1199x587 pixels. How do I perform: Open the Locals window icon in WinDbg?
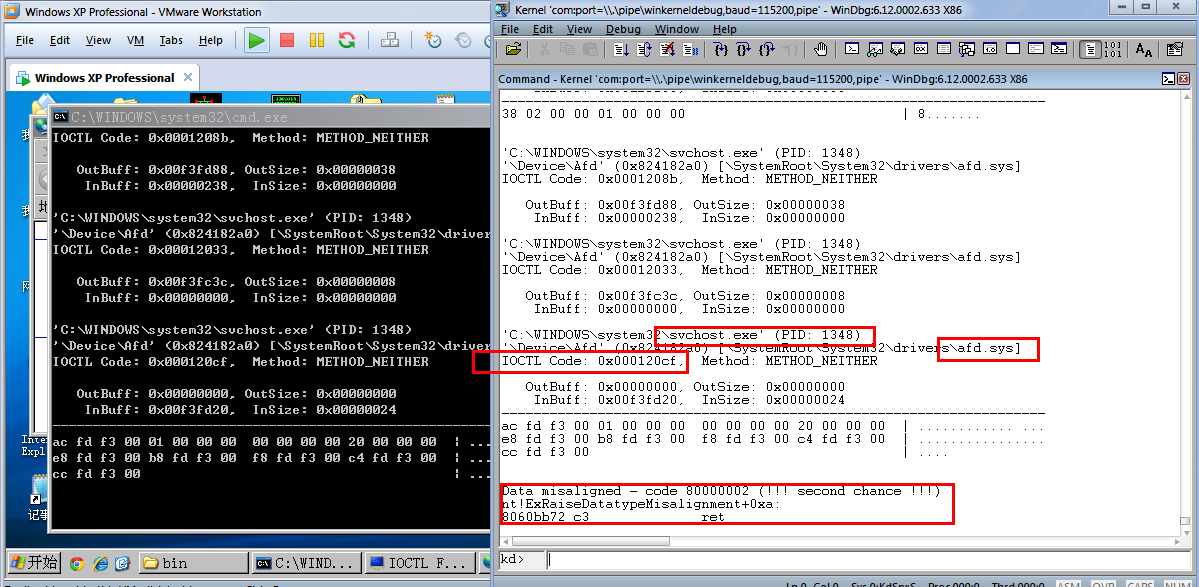[x=898, y=49]
